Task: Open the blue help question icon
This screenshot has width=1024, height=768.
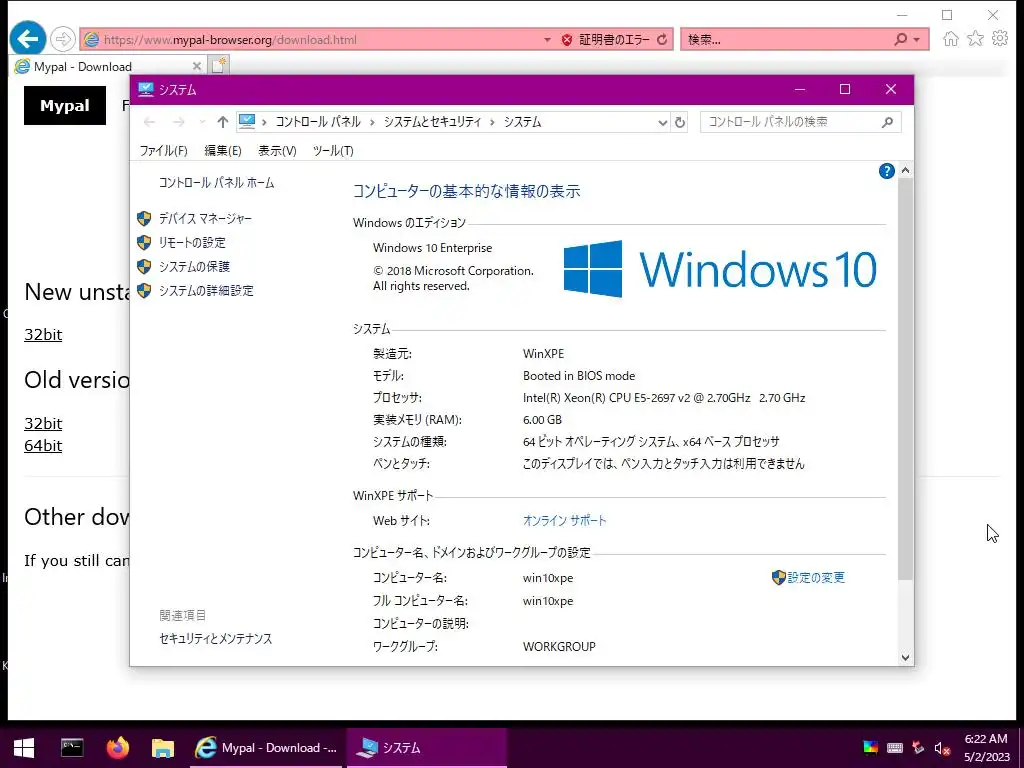Action: (886, 171)
